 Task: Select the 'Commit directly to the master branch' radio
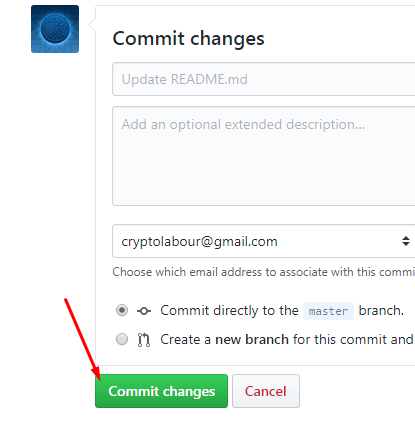[x=122, y=310]
